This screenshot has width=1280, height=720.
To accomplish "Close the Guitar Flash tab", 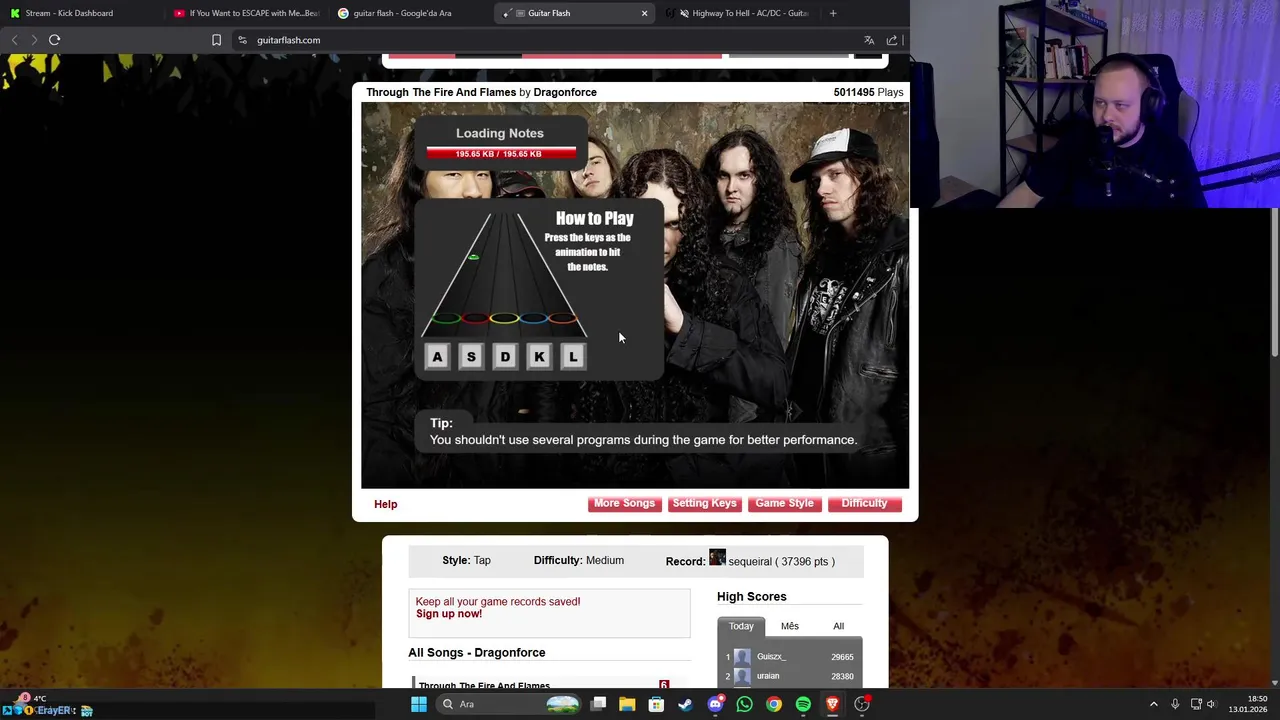I will (644, 13).
